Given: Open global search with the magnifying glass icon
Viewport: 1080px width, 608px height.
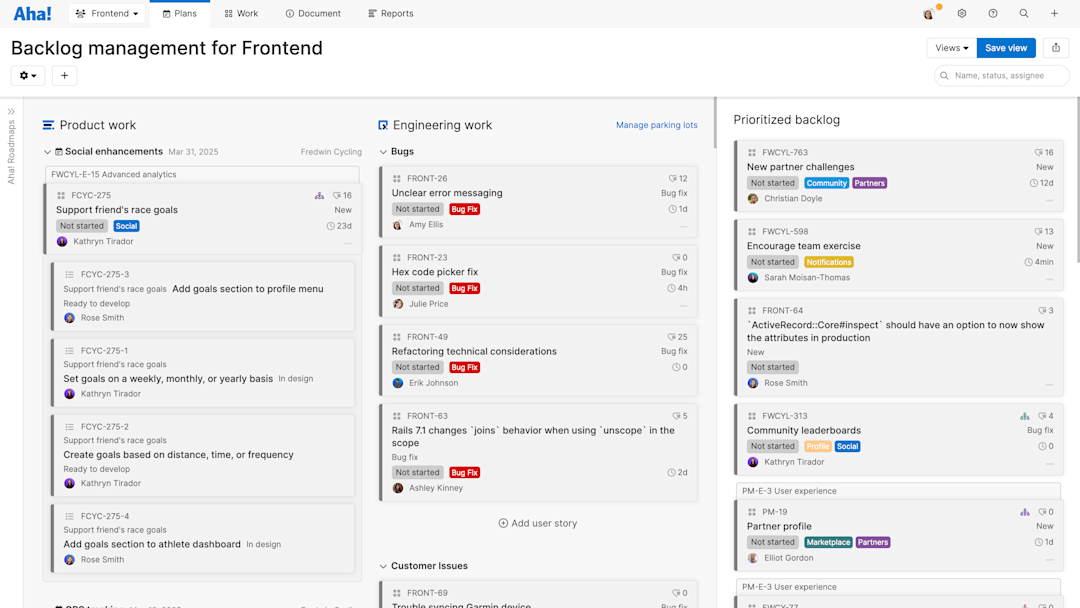Looking at the screenshot, I should [x=1022, y=13].
